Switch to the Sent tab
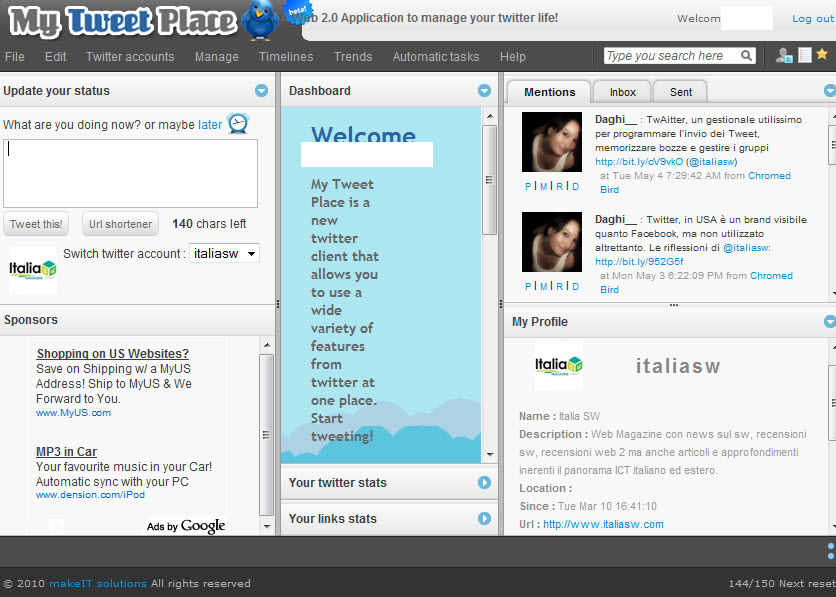The width and height of the screenshot is (836, 597). click(x=681, y=92)
